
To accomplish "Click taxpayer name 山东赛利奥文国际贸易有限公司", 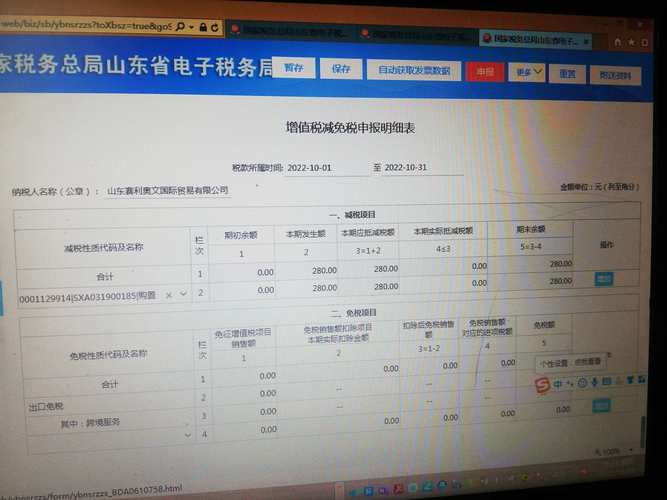I will tap(168, 190).
